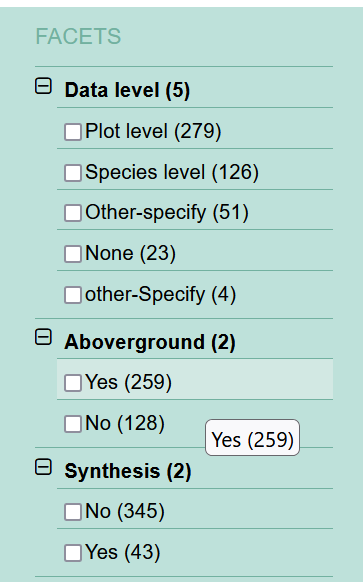Collapse the Data level facet icon
Viewport: 363px width, 582px height.
(43, 86)
